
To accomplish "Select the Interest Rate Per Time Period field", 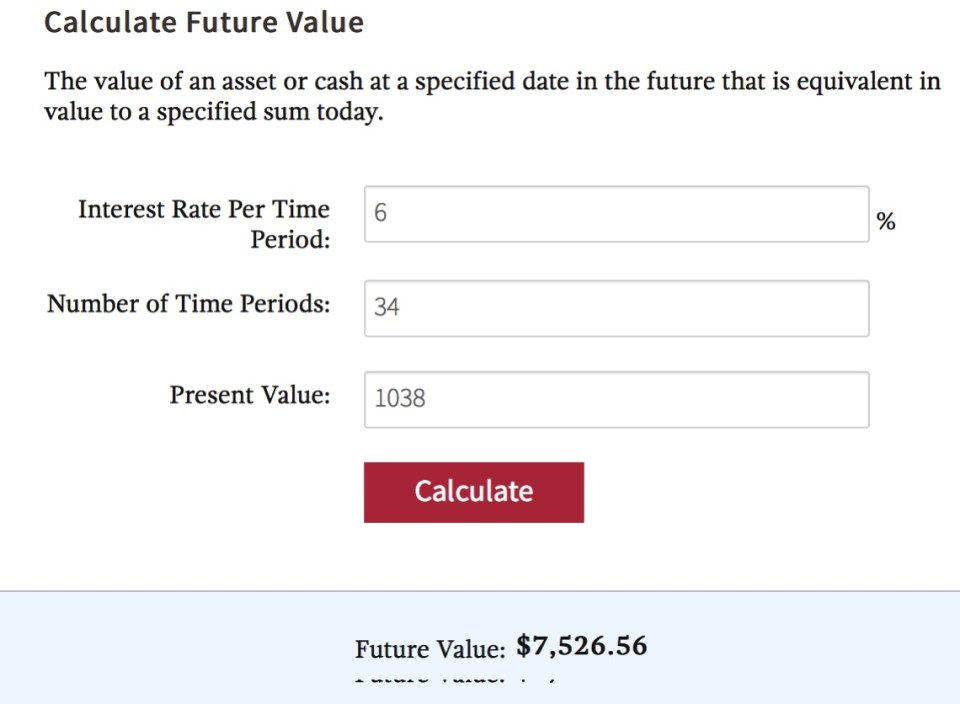I will tap(616, 214).
